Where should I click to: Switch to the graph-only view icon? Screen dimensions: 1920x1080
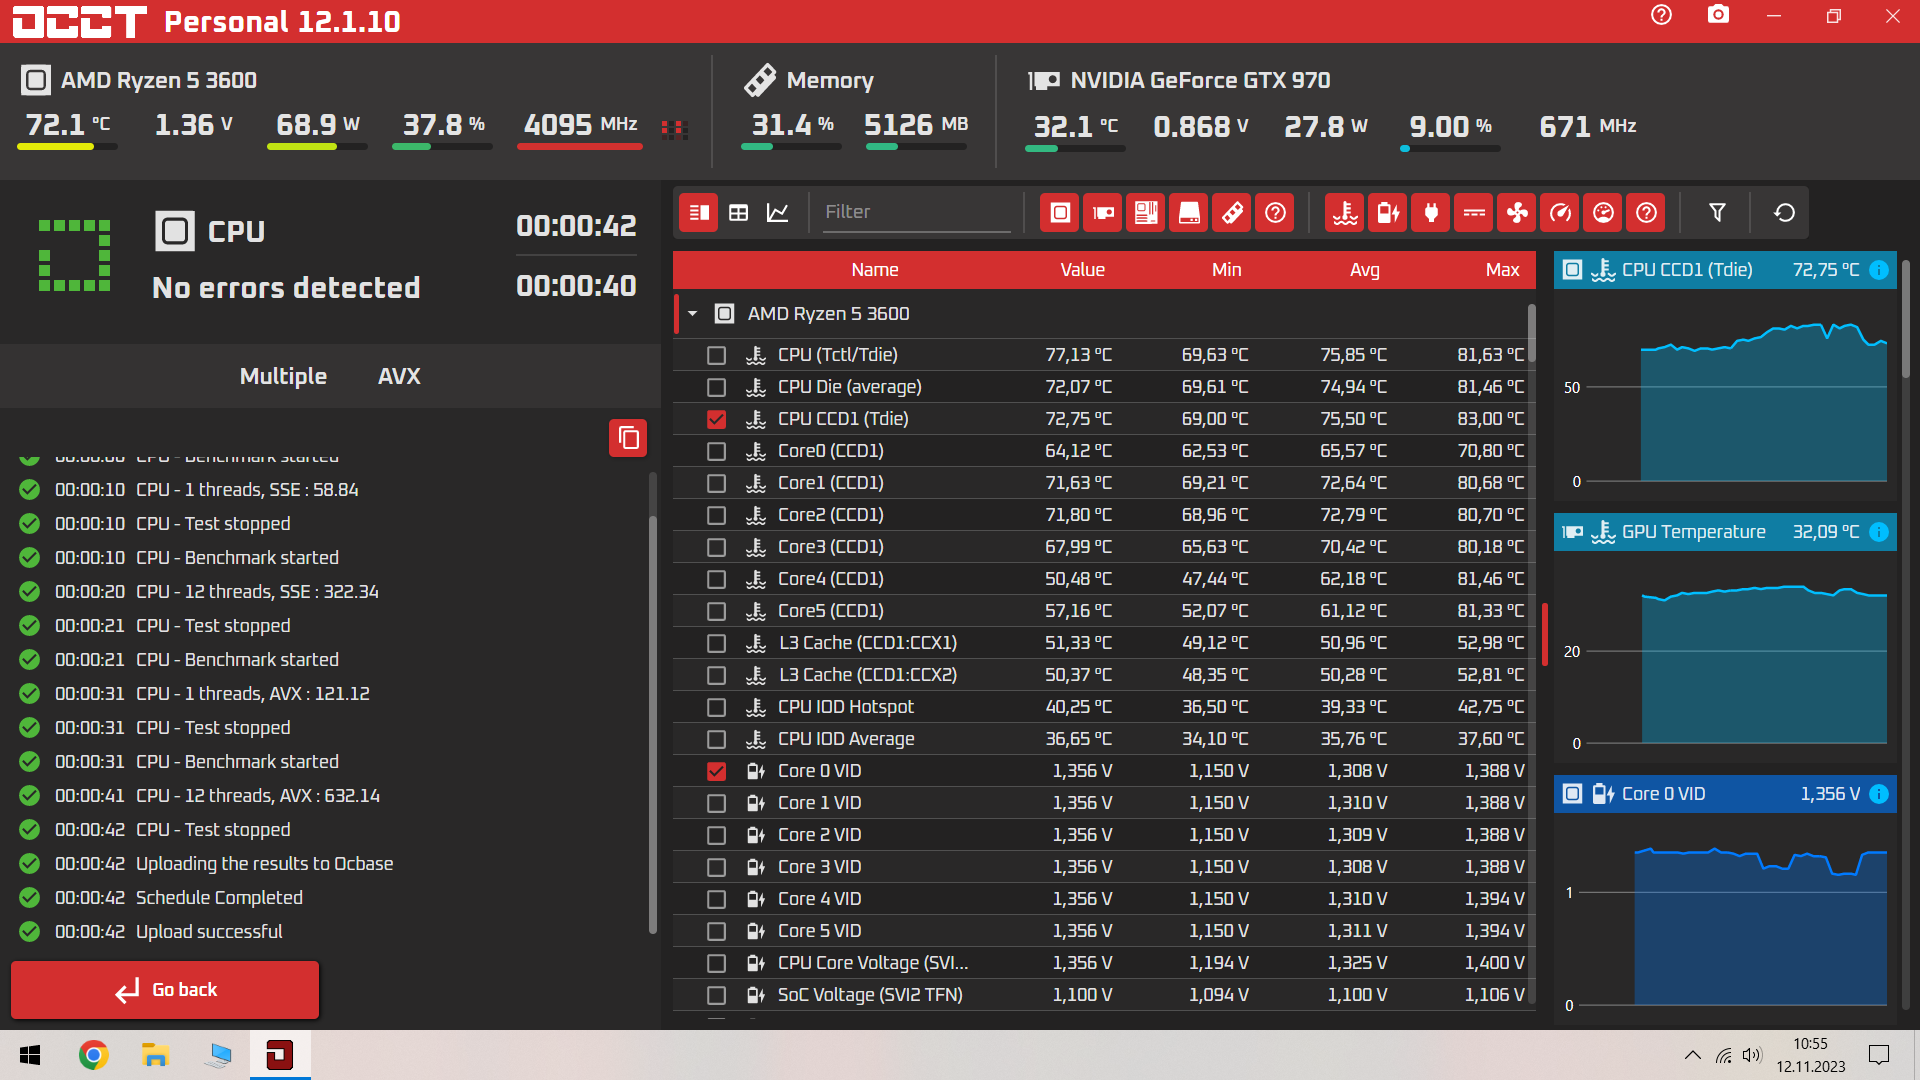(777, 212)
